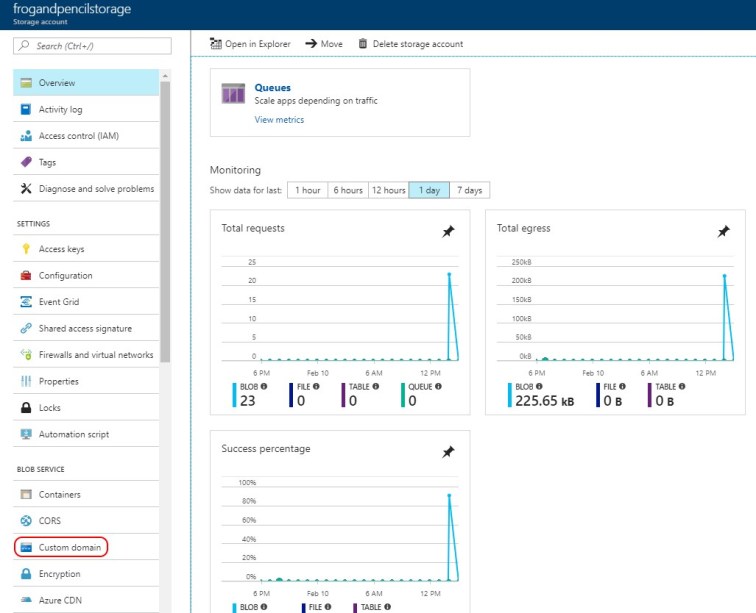Viewport: 756px width, 613px height.
Task: Click the Locks padlock icon
Action: [26, 408]
